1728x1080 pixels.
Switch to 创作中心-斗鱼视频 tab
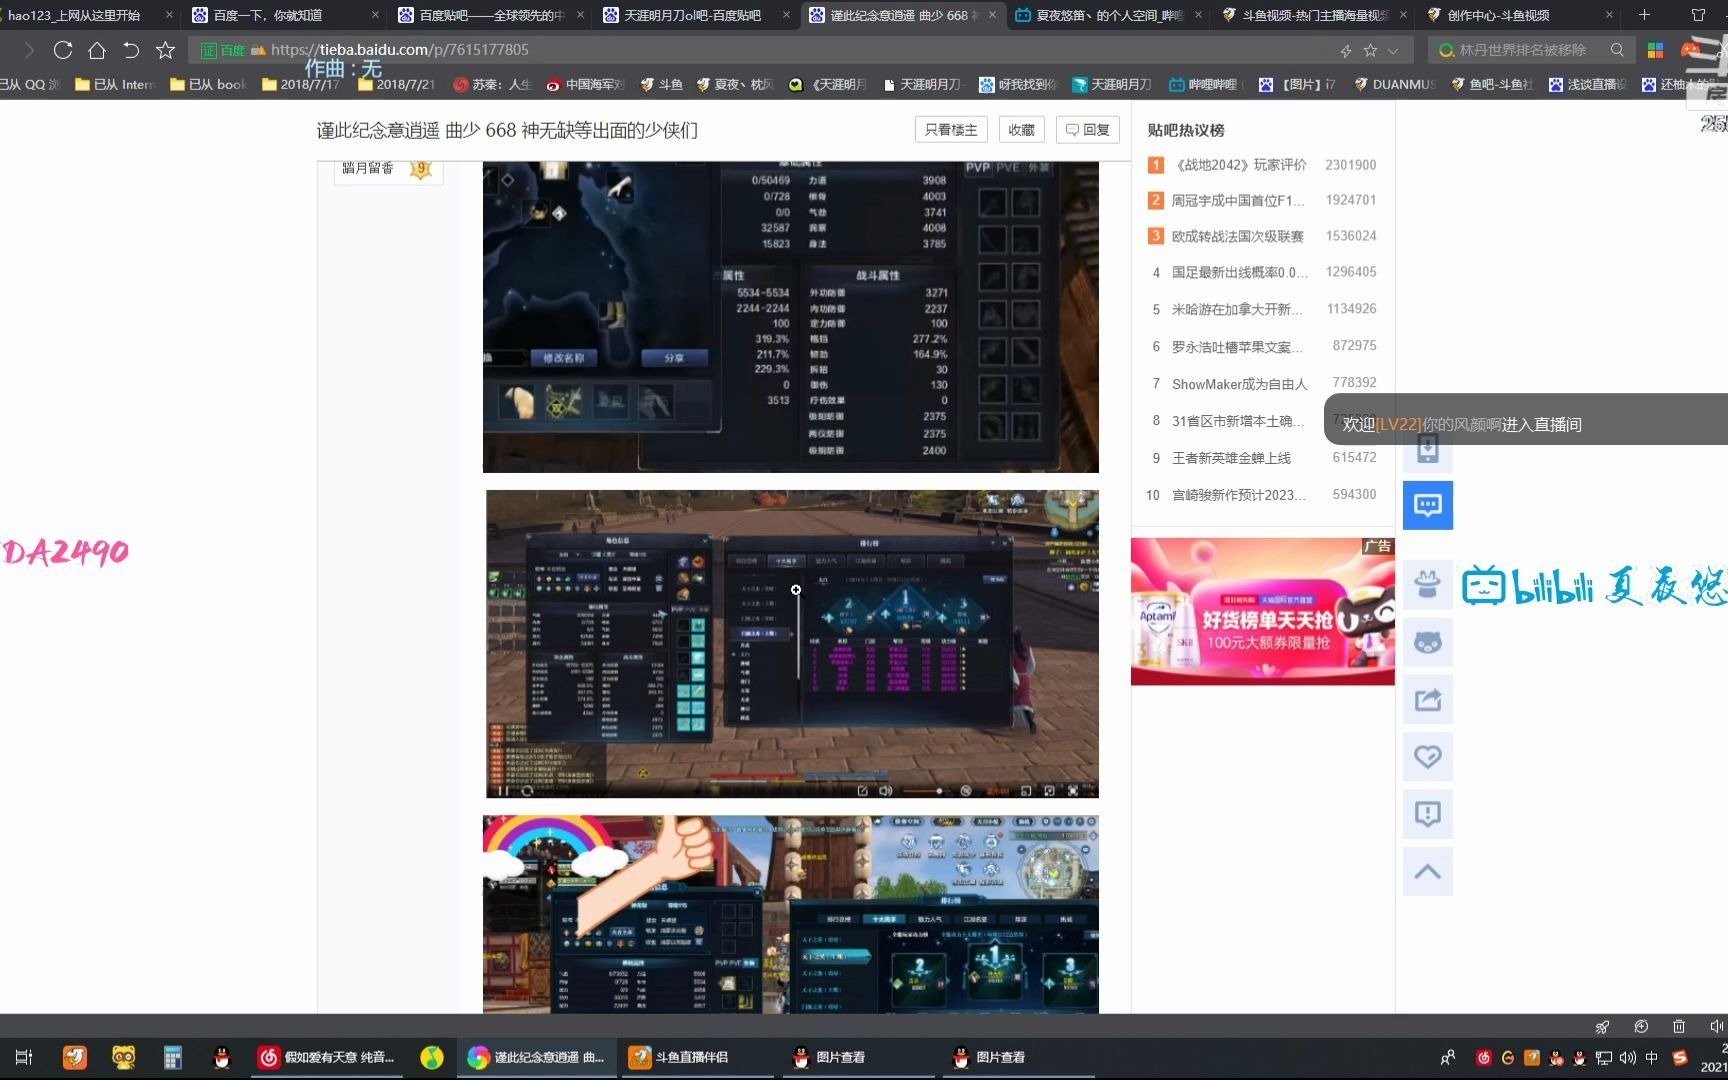pyautogui.click(x=1519, y=15)
